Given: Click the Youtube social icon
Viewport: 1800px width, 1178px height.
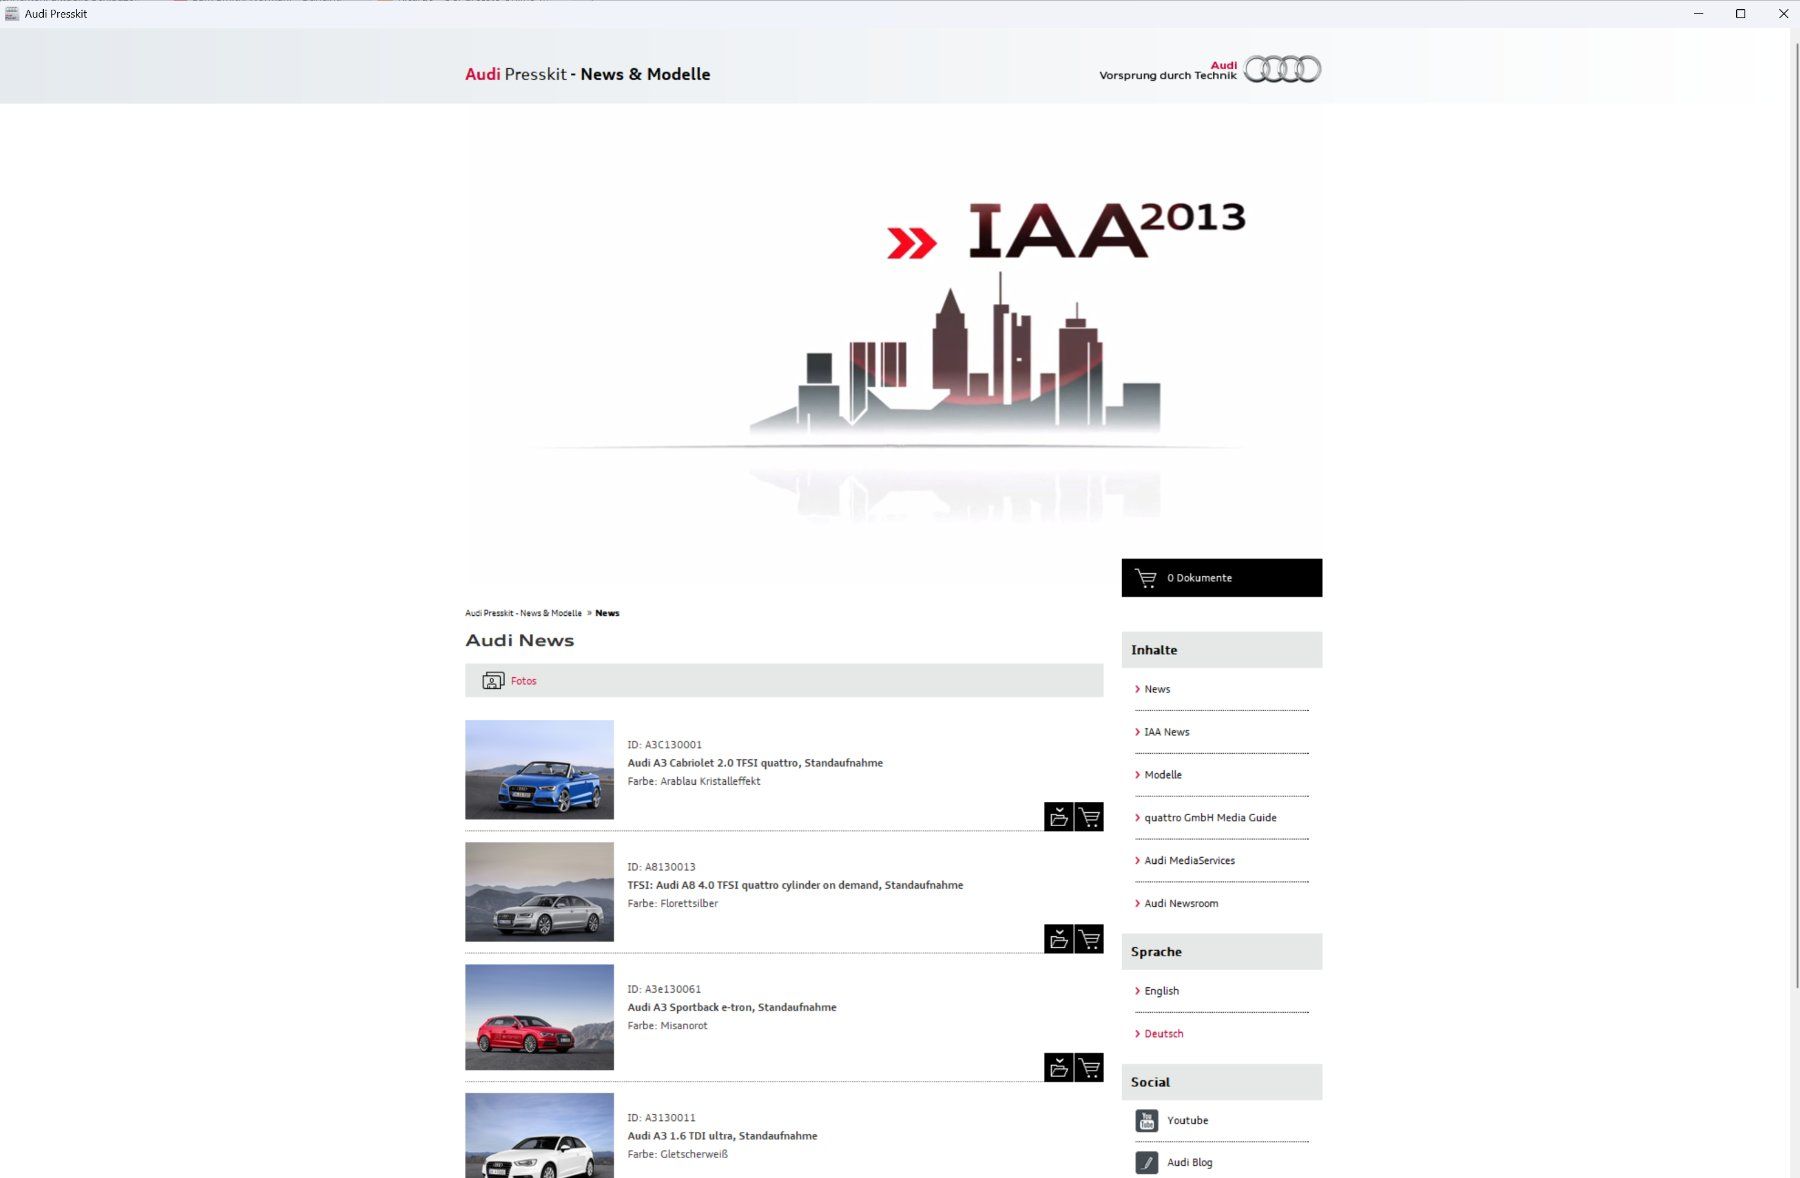Looking at the screenshot, I should 1146,1121.
